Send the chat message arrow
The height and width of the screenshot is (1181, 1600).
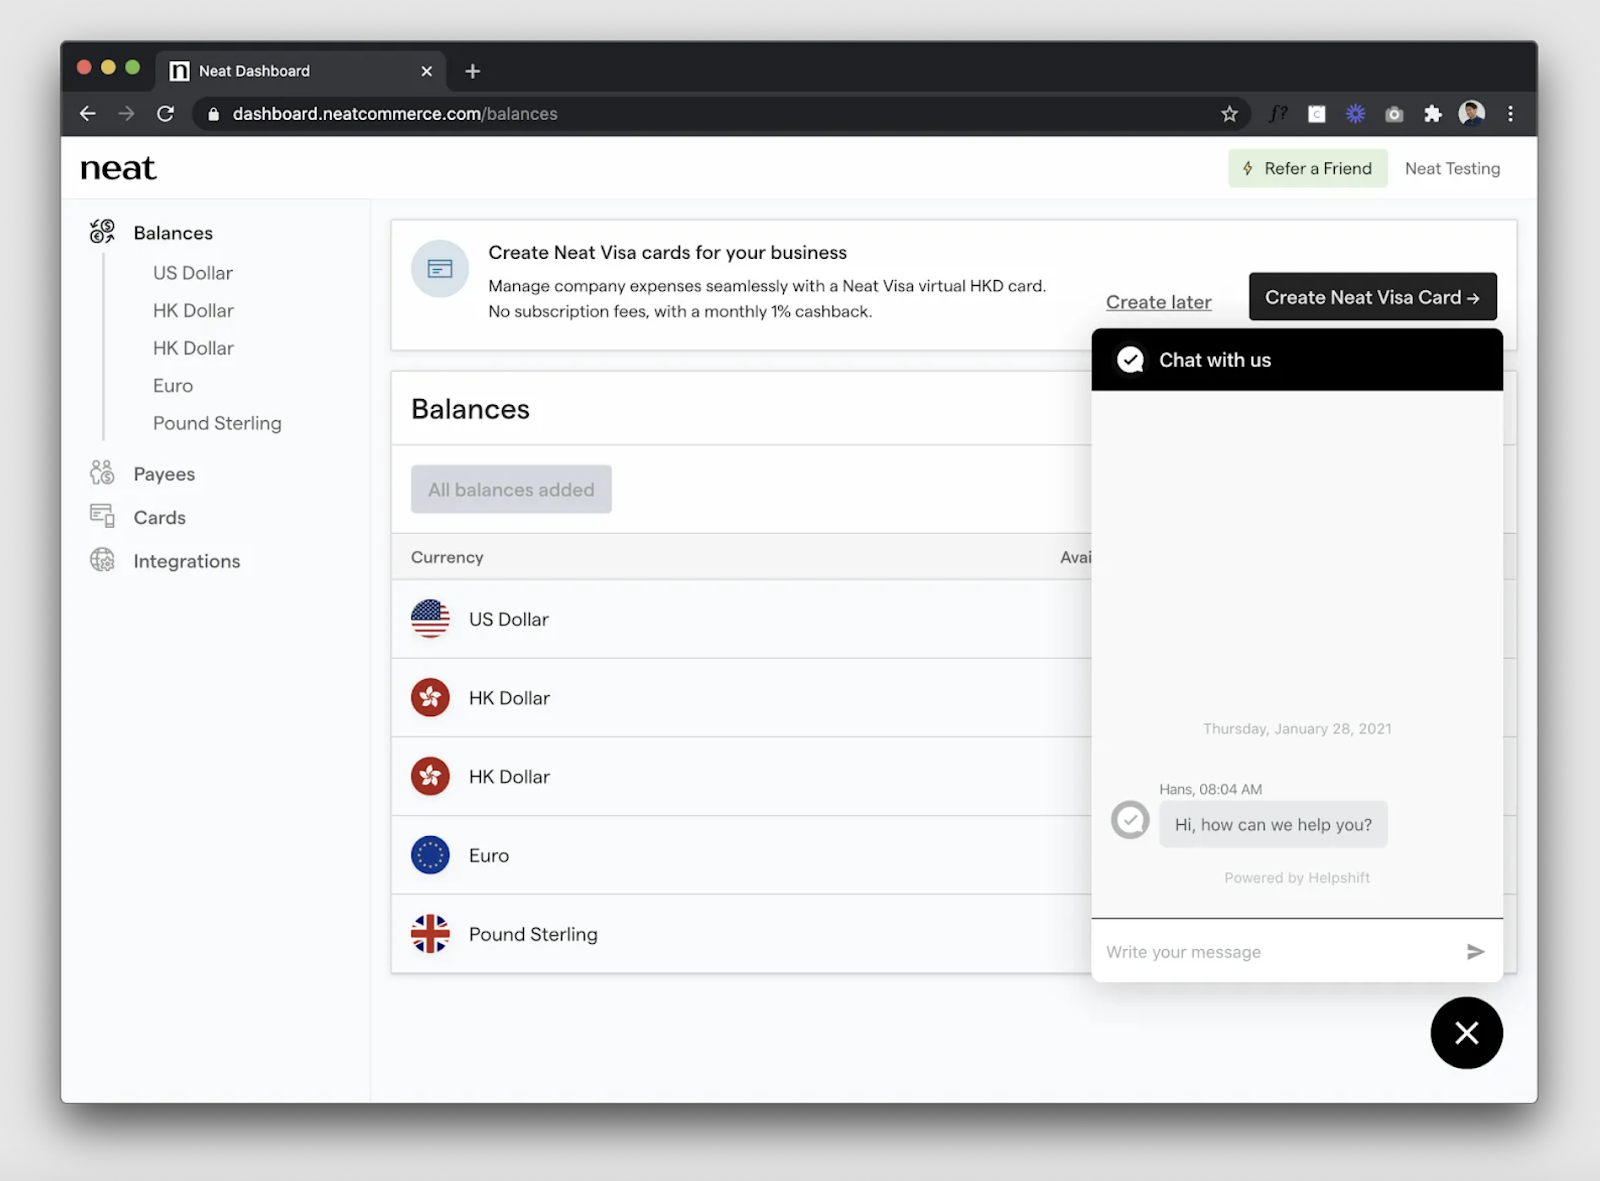(x=1475, y=951)
